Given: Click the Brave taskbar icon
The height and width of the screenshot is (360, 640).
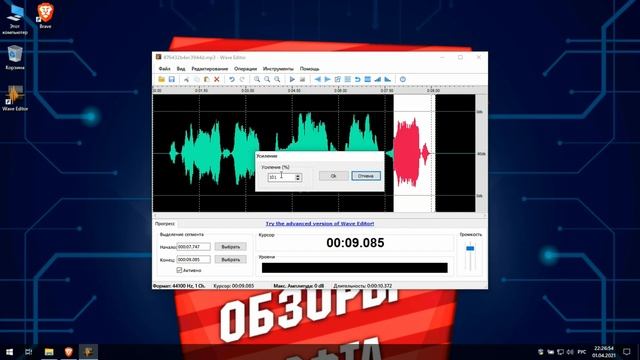Looking at the screenshot, I should [69, 351].
